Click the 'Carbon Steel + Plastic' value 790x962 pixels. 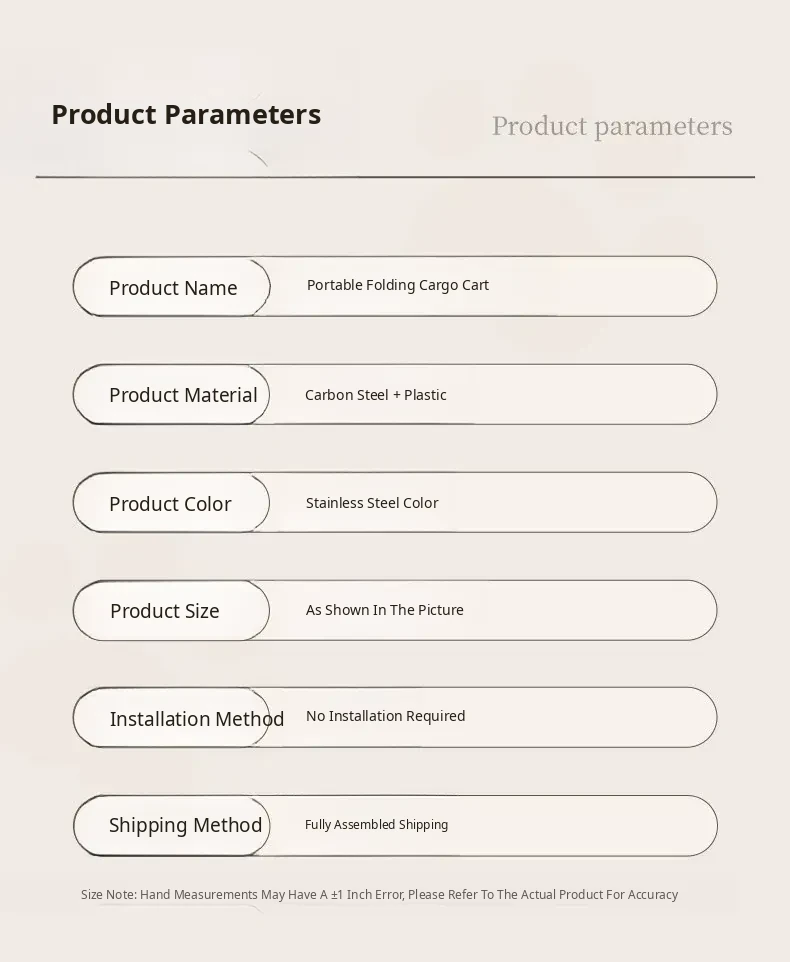tap(375, 395)
